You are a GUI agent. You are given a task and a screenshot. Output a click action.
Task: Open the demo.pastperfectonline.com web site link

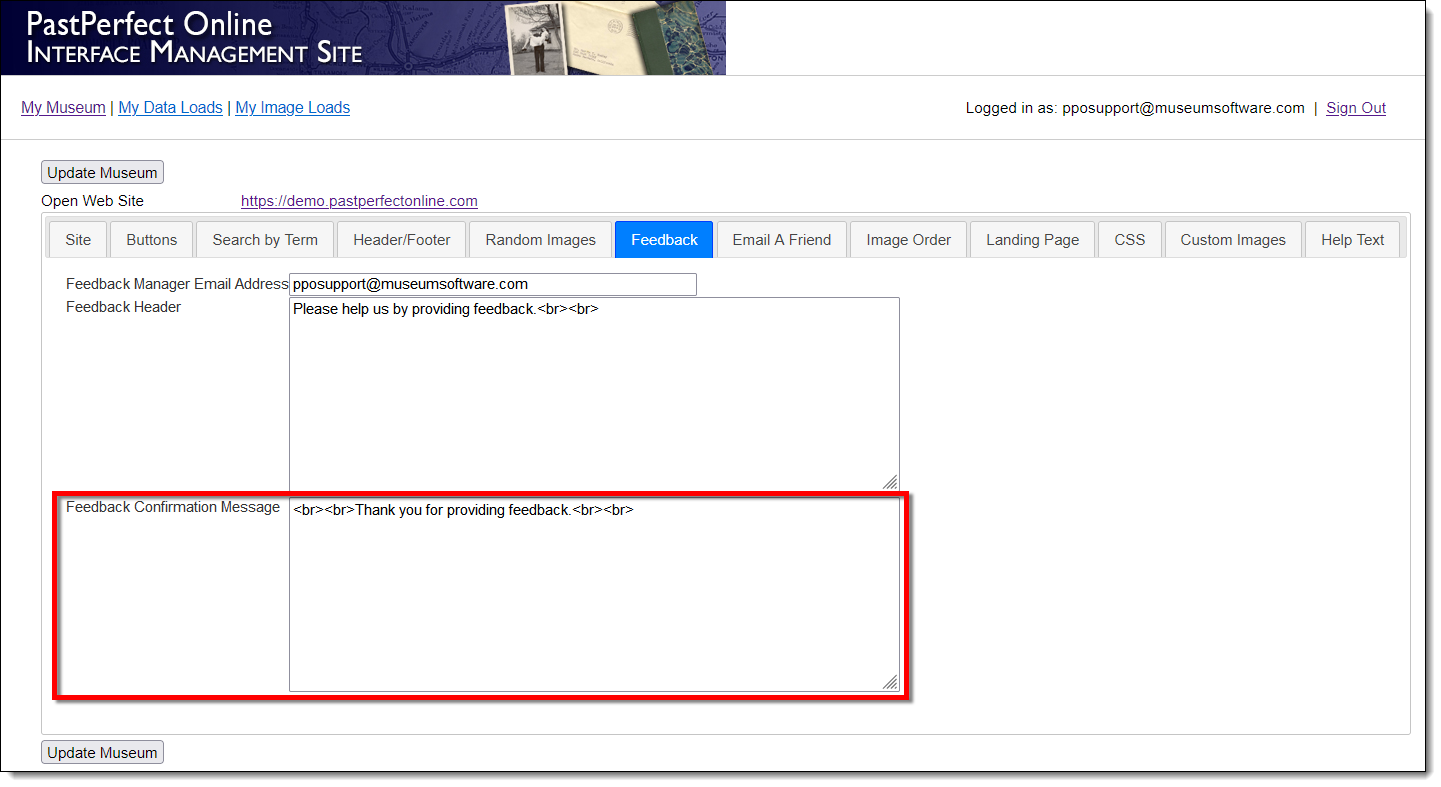[x=359, y=201]
